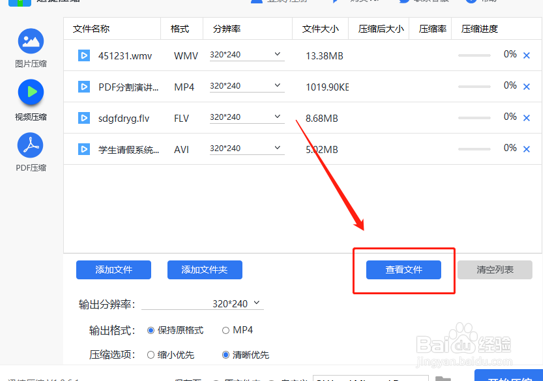Image resolution: width=543 pixels, height=381 pixels.
Task: Expand resolution dropdown for 451231.wmv
Action: (x=277, y=54)
